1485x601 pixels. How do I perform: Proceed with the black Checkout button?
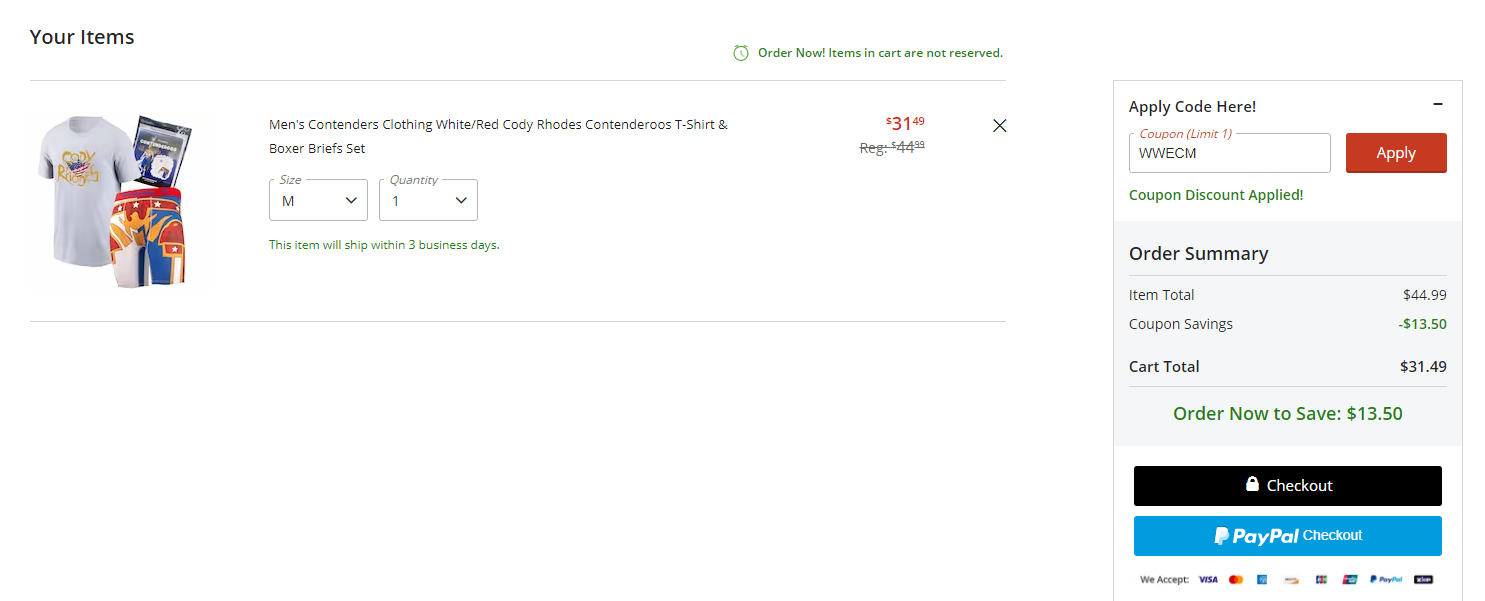[1287, 486]
